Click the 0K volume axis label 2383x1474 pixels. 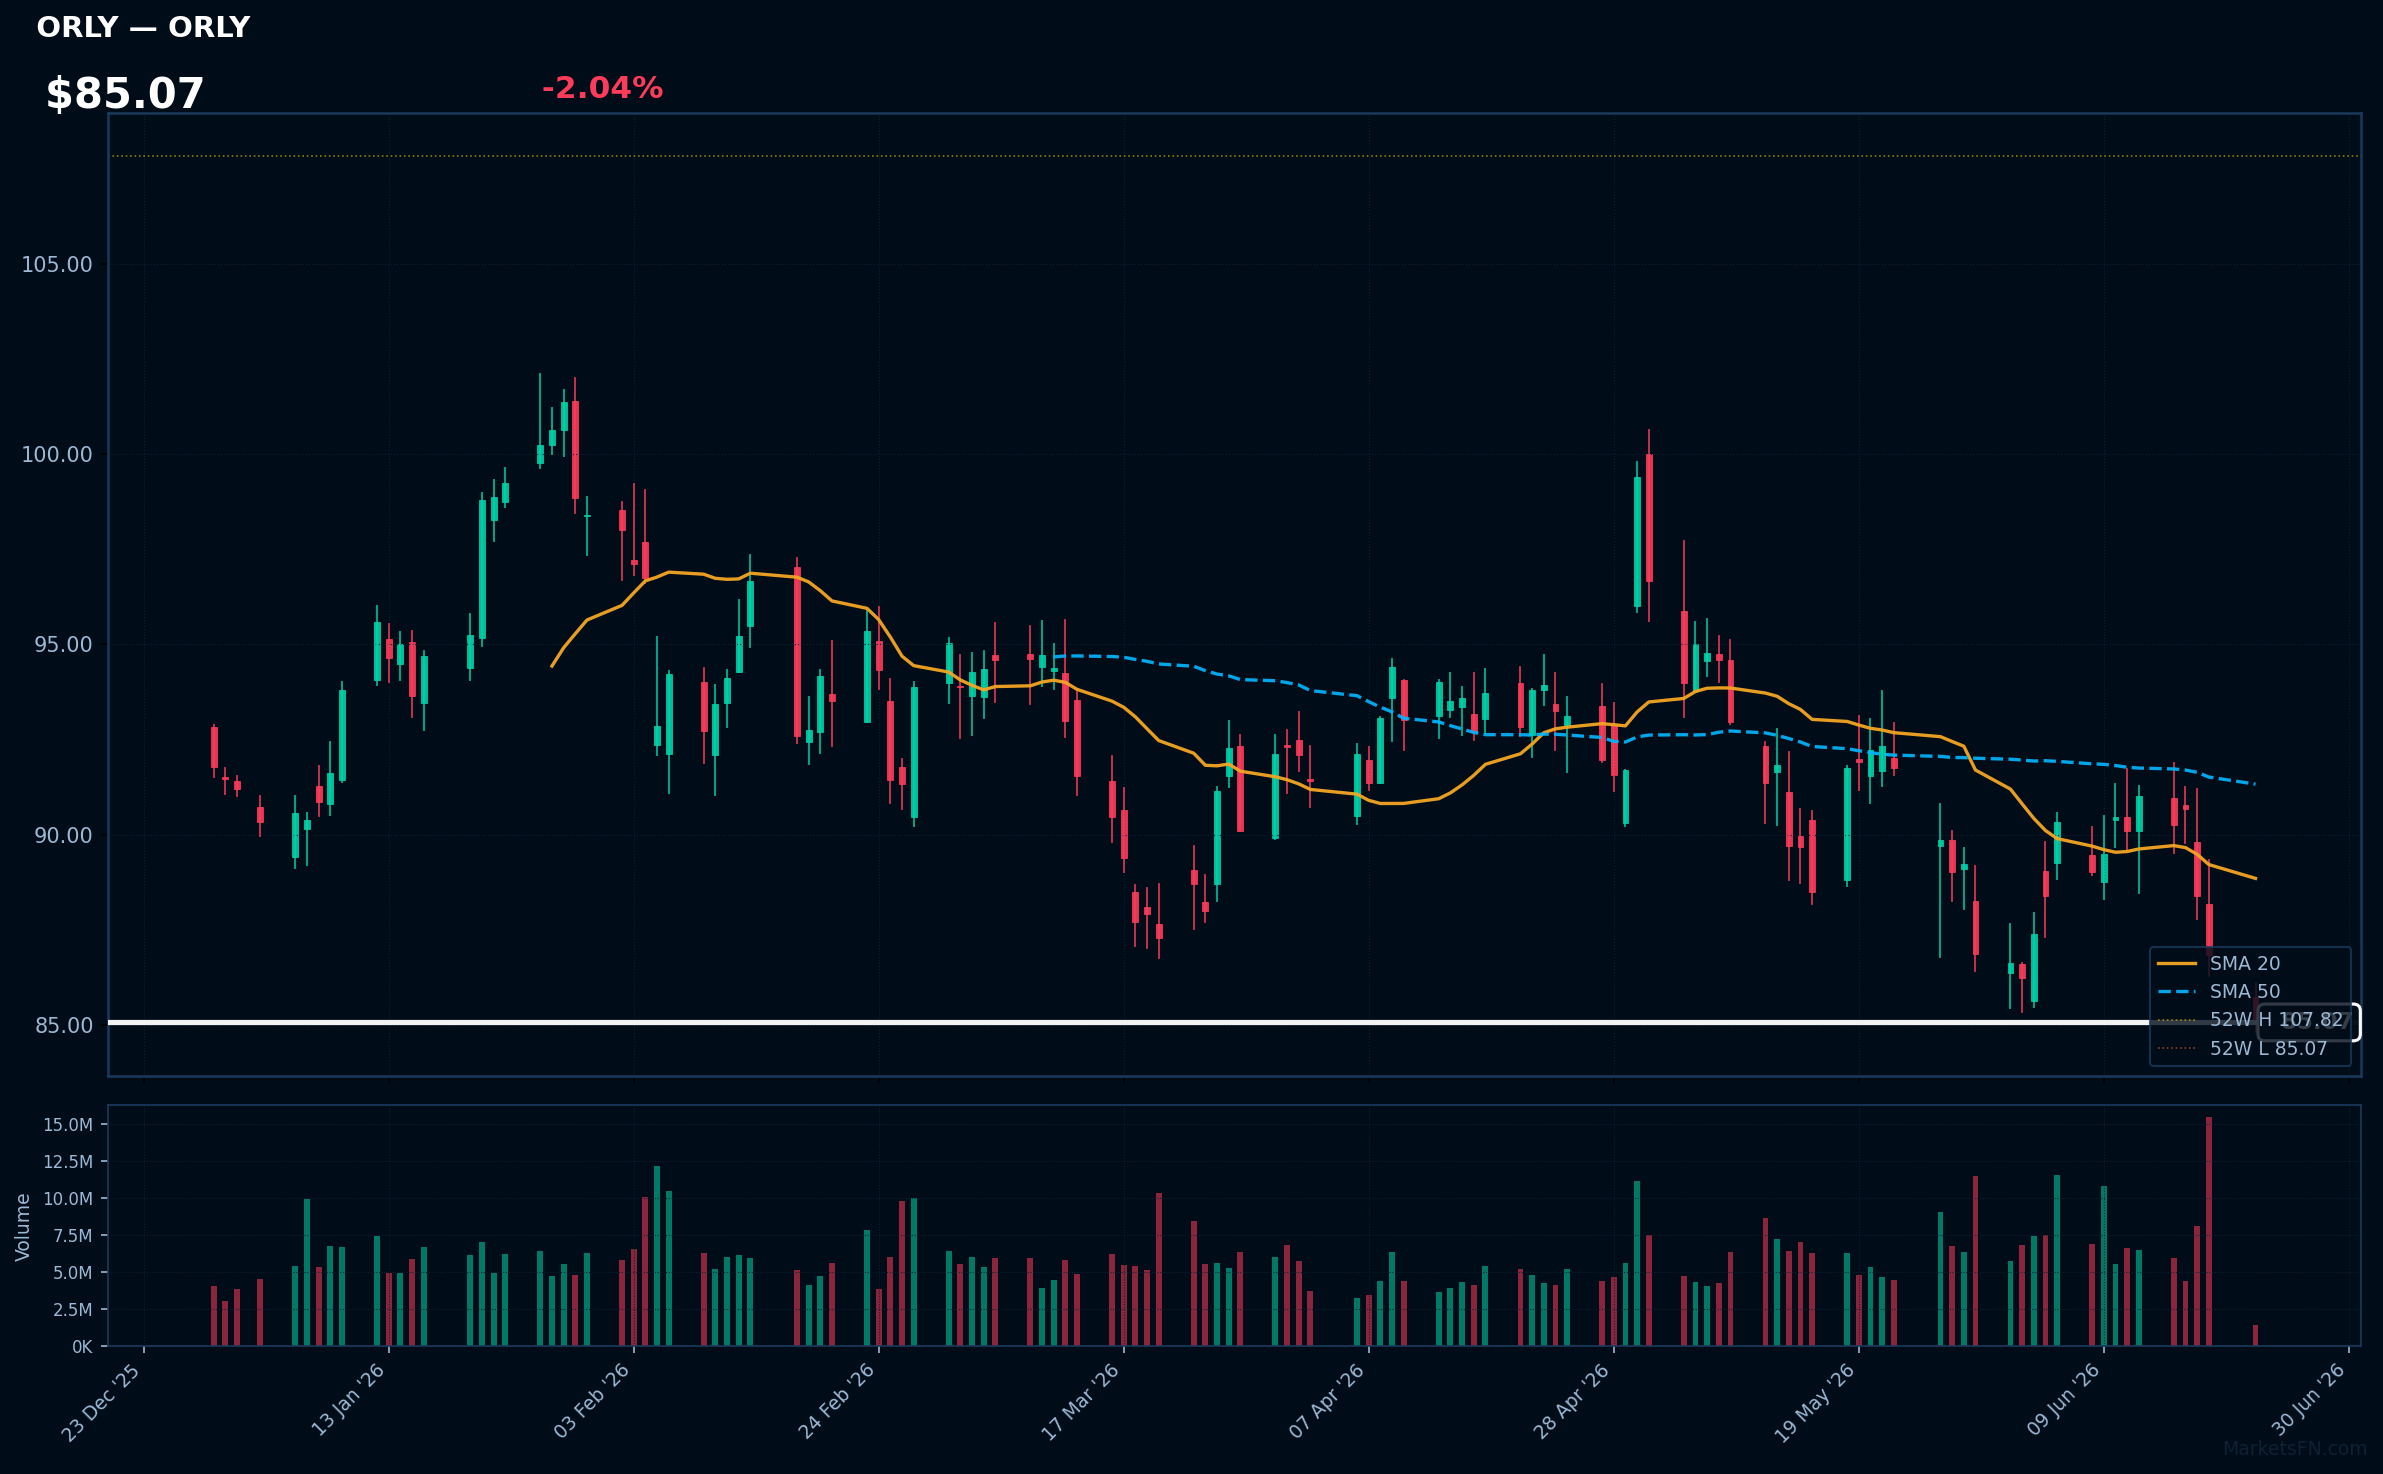click(82, 1346)
